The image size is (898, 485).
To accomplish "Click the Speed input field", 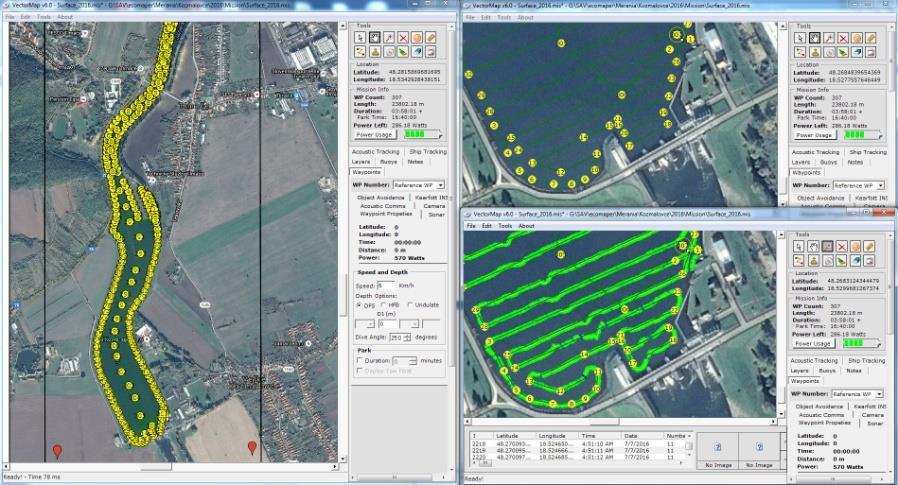I will 385,285.
